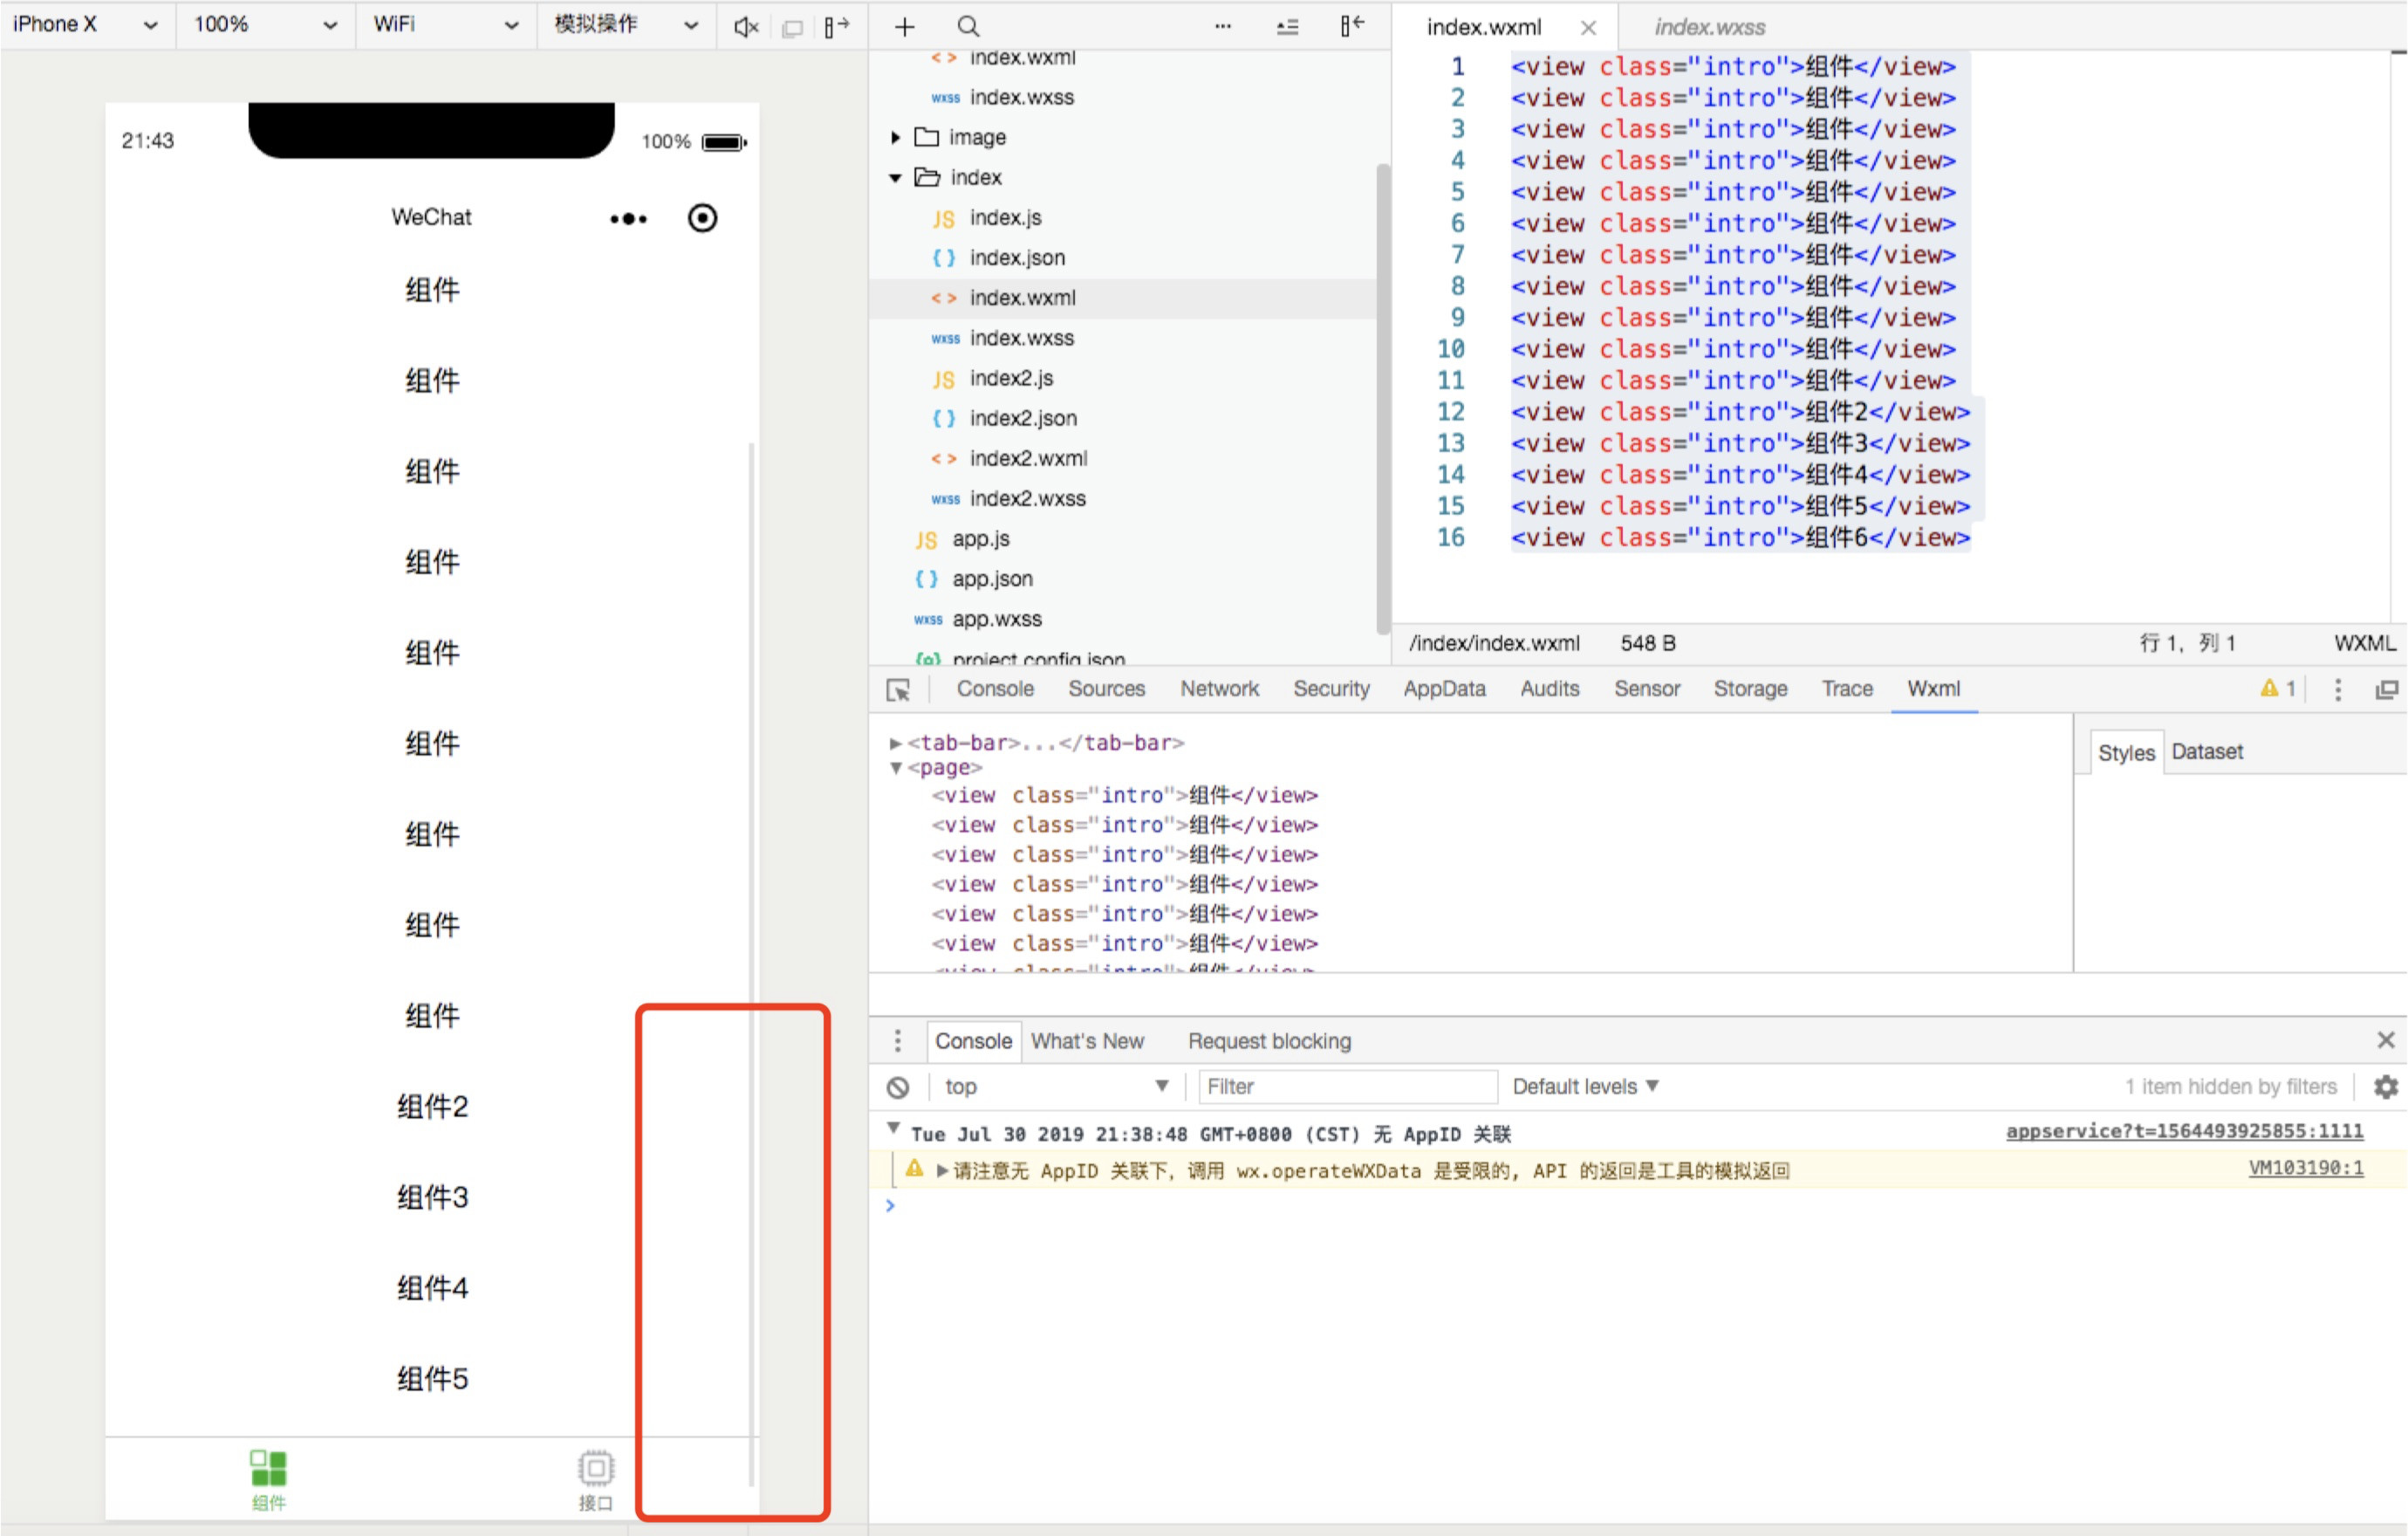
Task: Open console settings gear icon
Action: (2386, 1087)
